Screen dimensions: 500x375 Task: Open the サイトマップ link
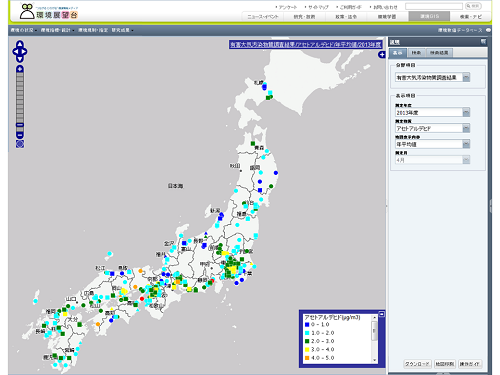(x=318, y=7)
